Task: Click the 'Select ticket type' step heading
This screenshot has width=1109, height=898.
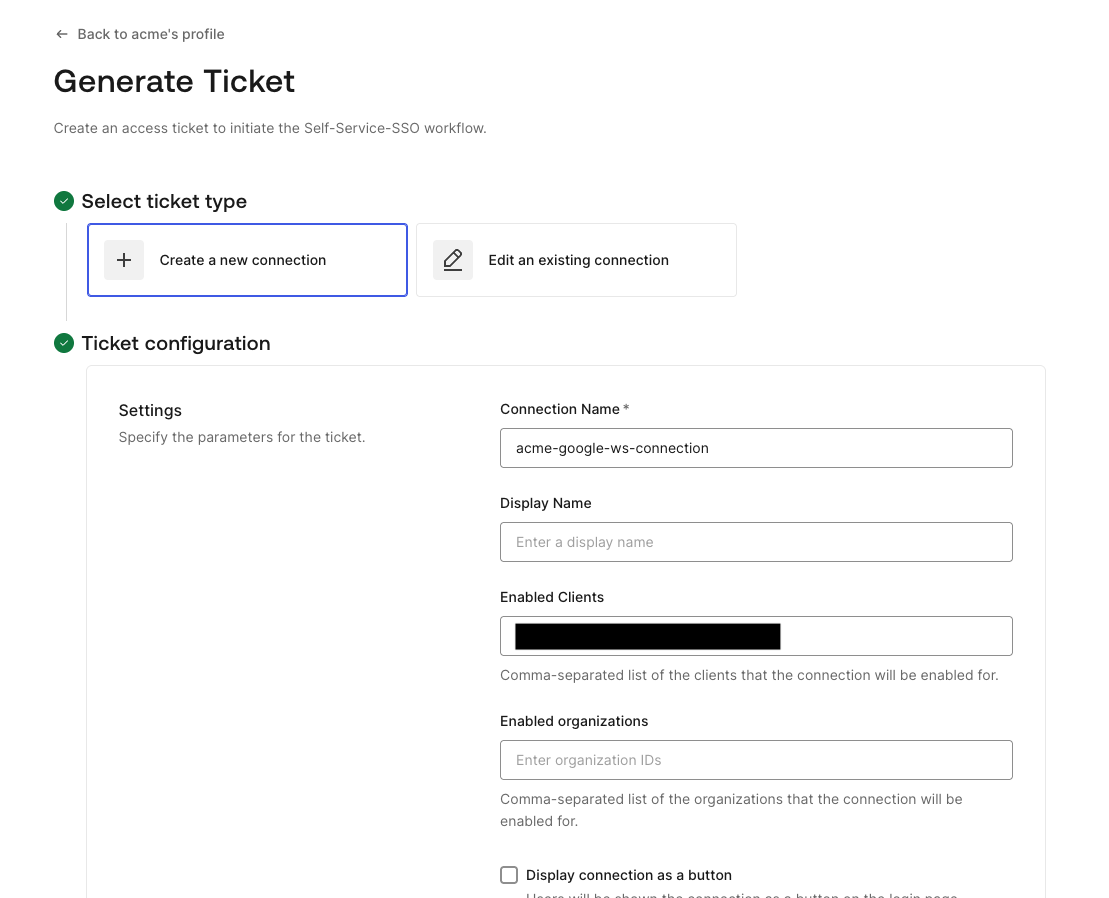Action: tap(164, 201)
